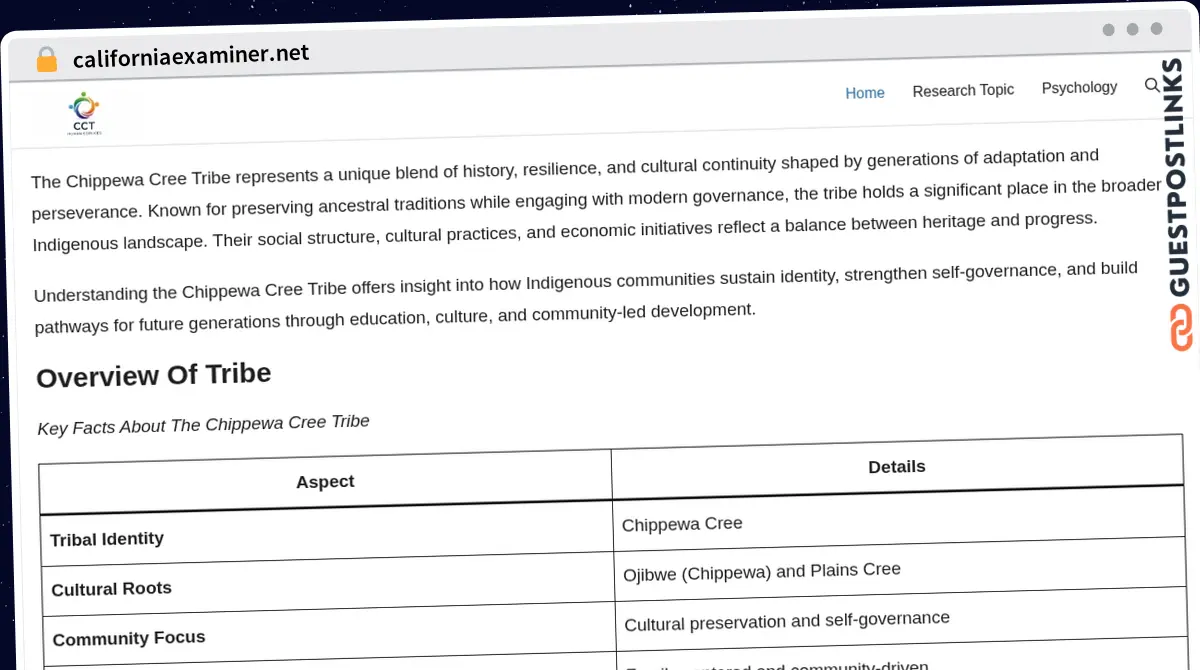Screen dimensions: 1200x670
Task: Click the GuestPostLinks chain logo icon
Action: (x=1181, y=328)
